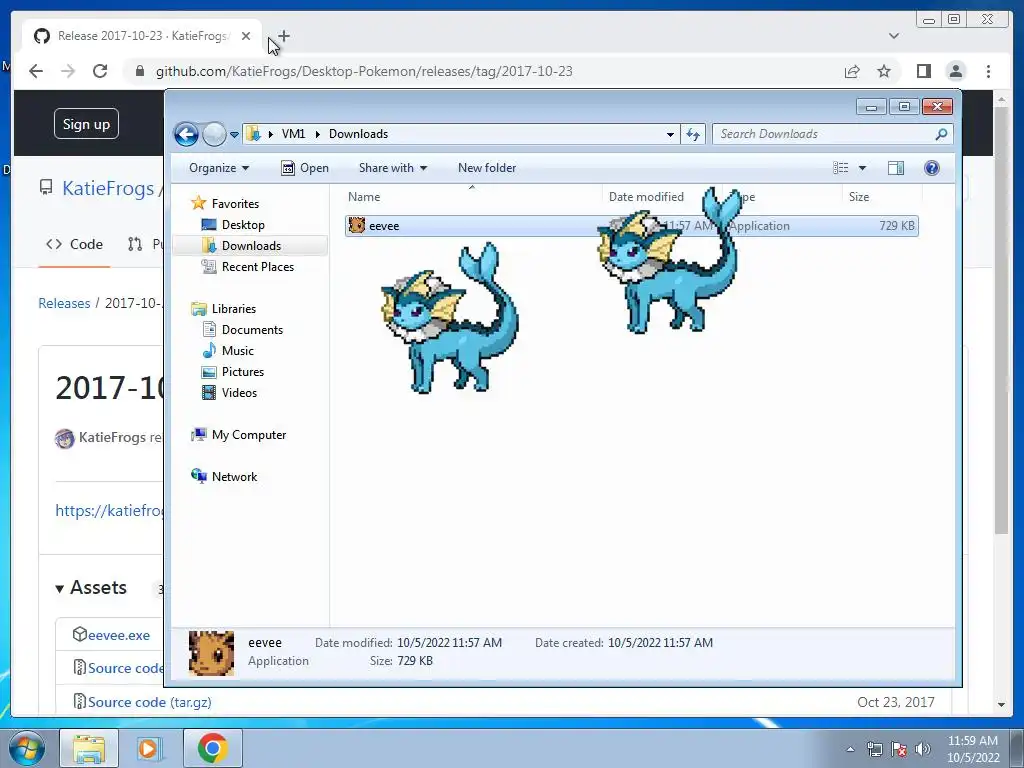Expand address bar previous locations dropdown
The height and width of the screenshot is (768, 1024).
[x=670, y=135]
